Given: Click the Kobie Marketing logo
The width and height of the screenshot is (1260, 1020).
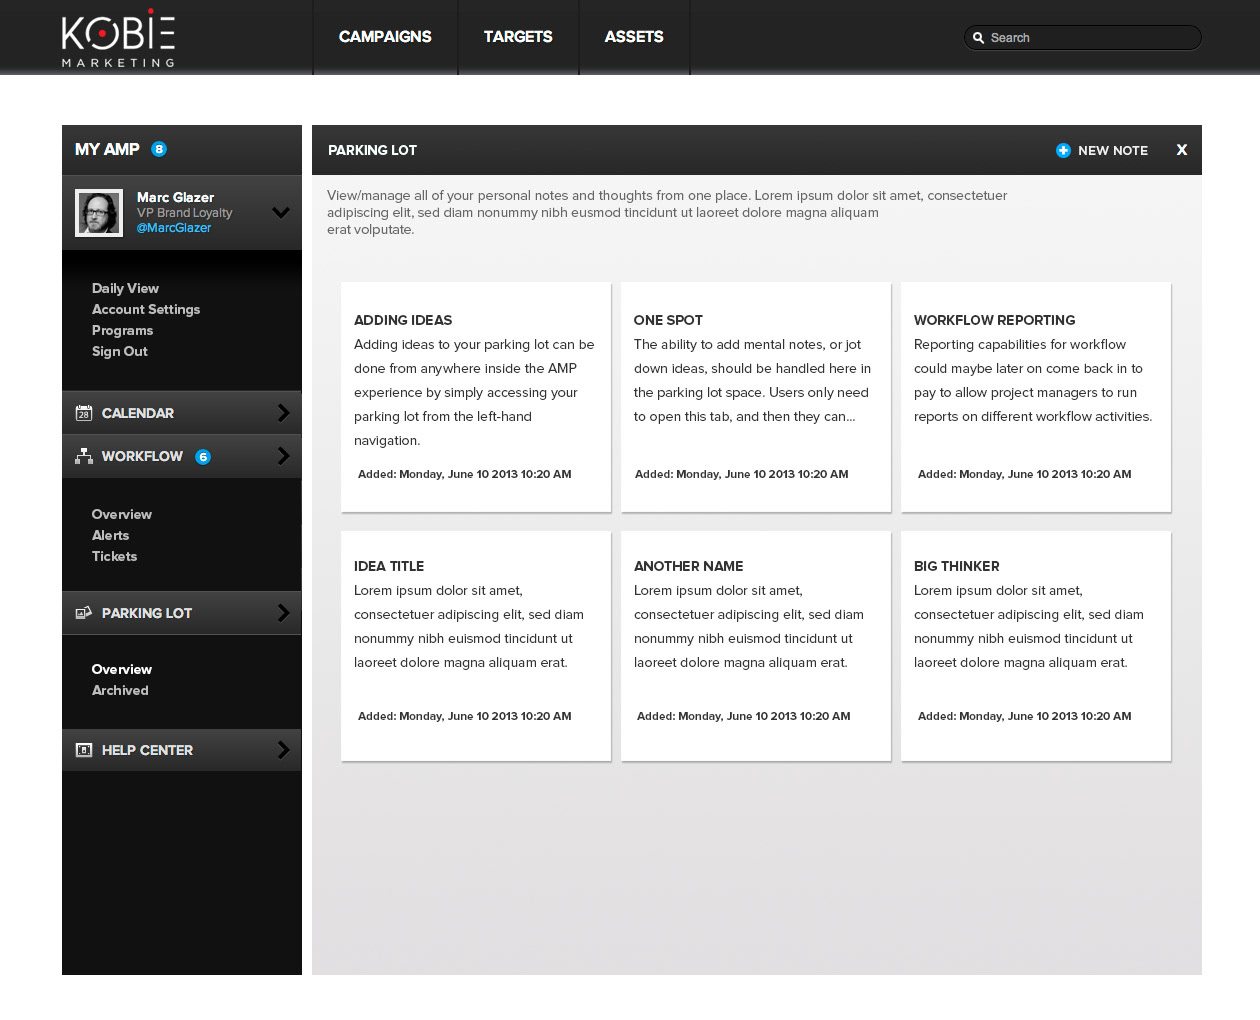Looking at the screenshot, I should [118, 39].
